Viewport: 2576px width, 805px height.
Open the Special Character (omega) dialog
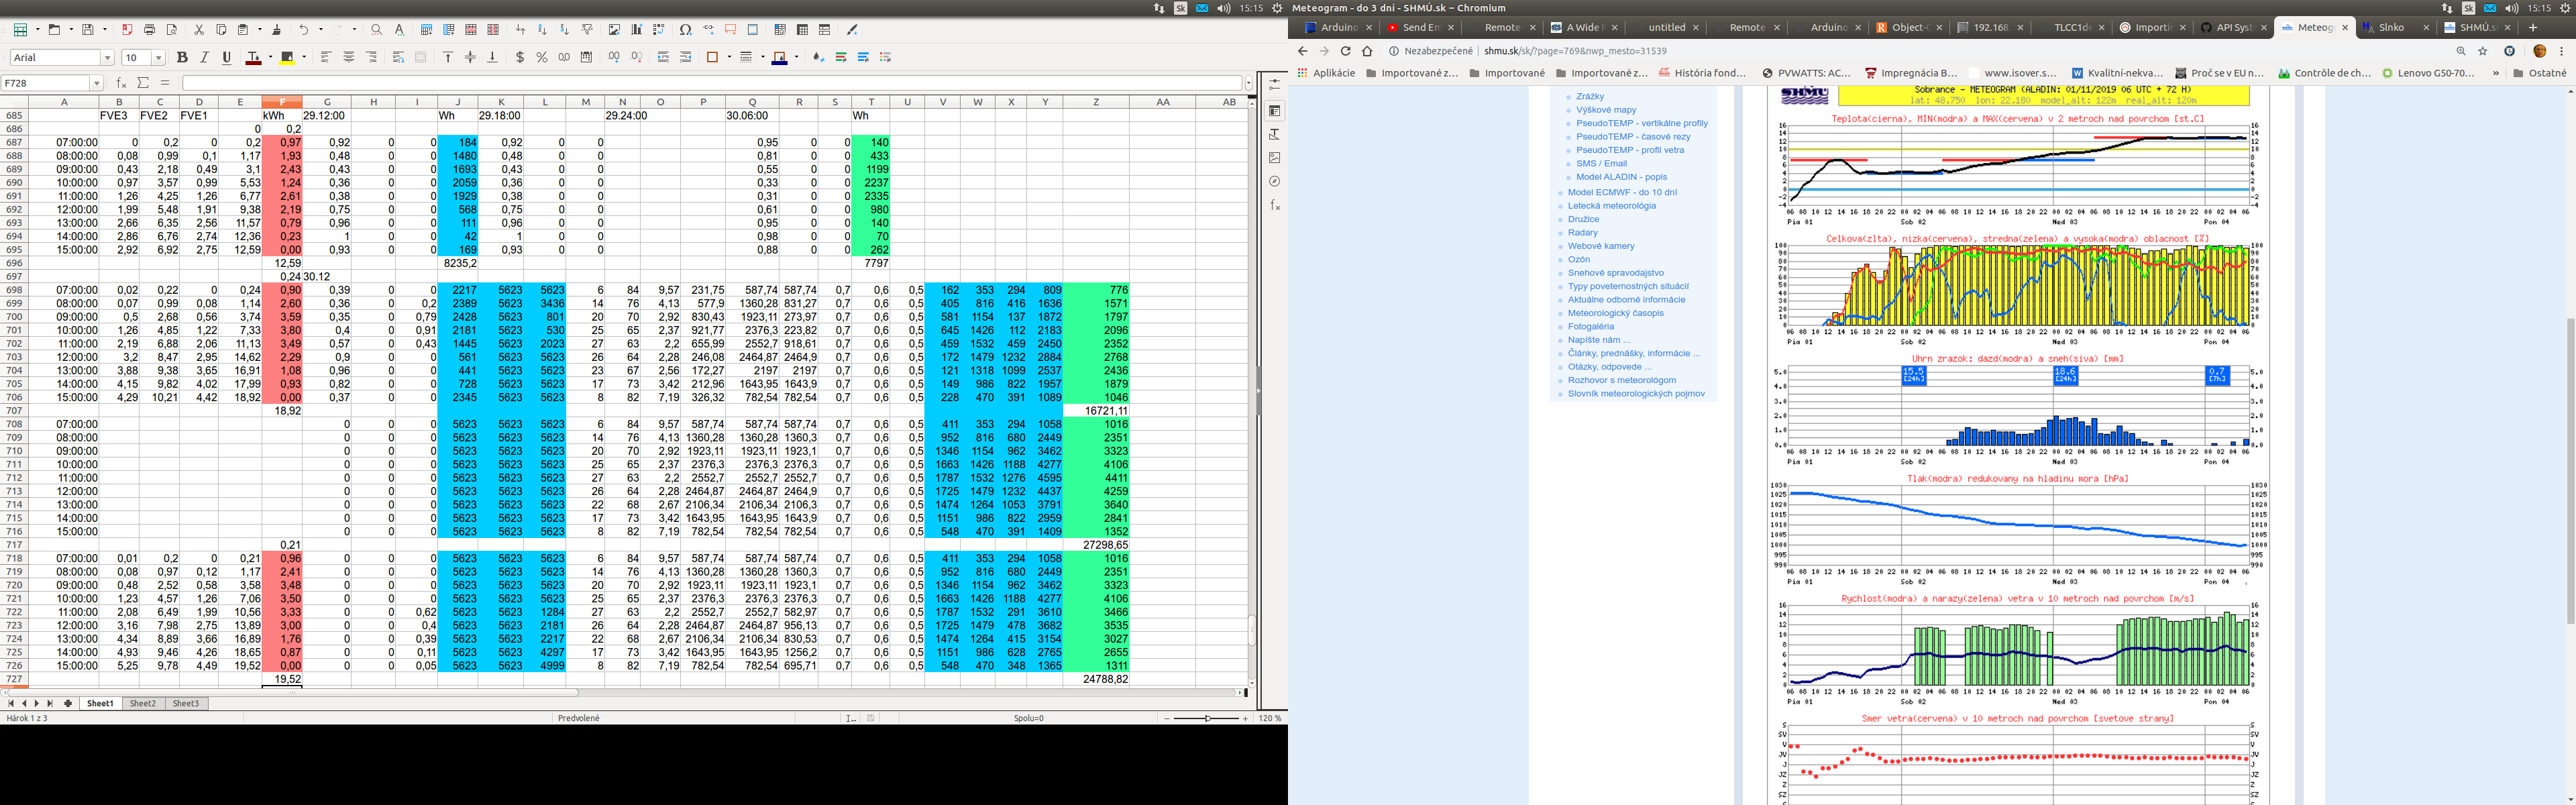(685, 30)
